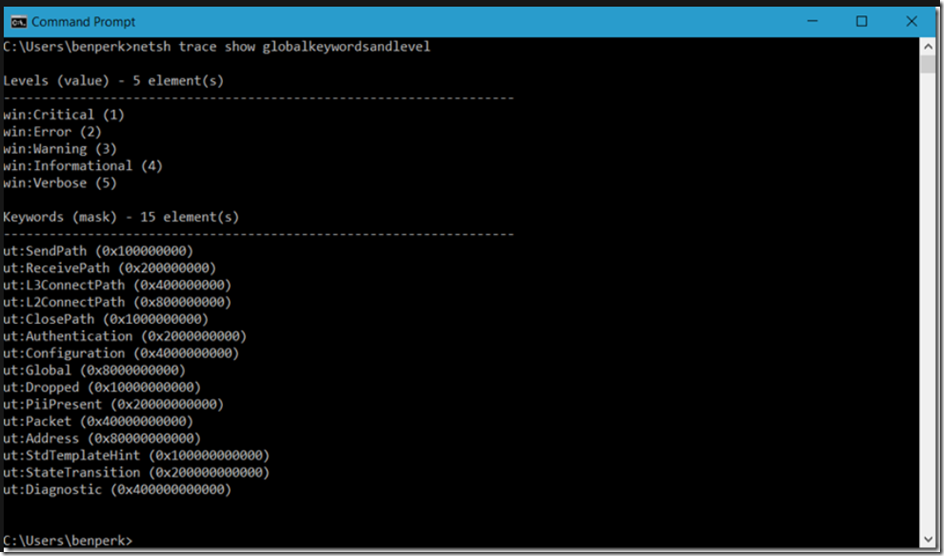Open the Command Prompt system menu icon

(x=18, y=22)
